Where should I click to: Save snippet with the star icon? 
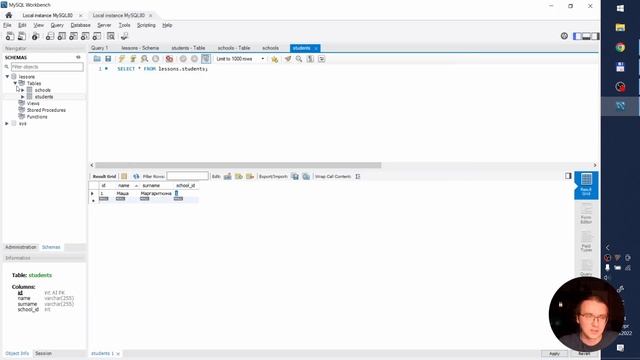(275, 59)
